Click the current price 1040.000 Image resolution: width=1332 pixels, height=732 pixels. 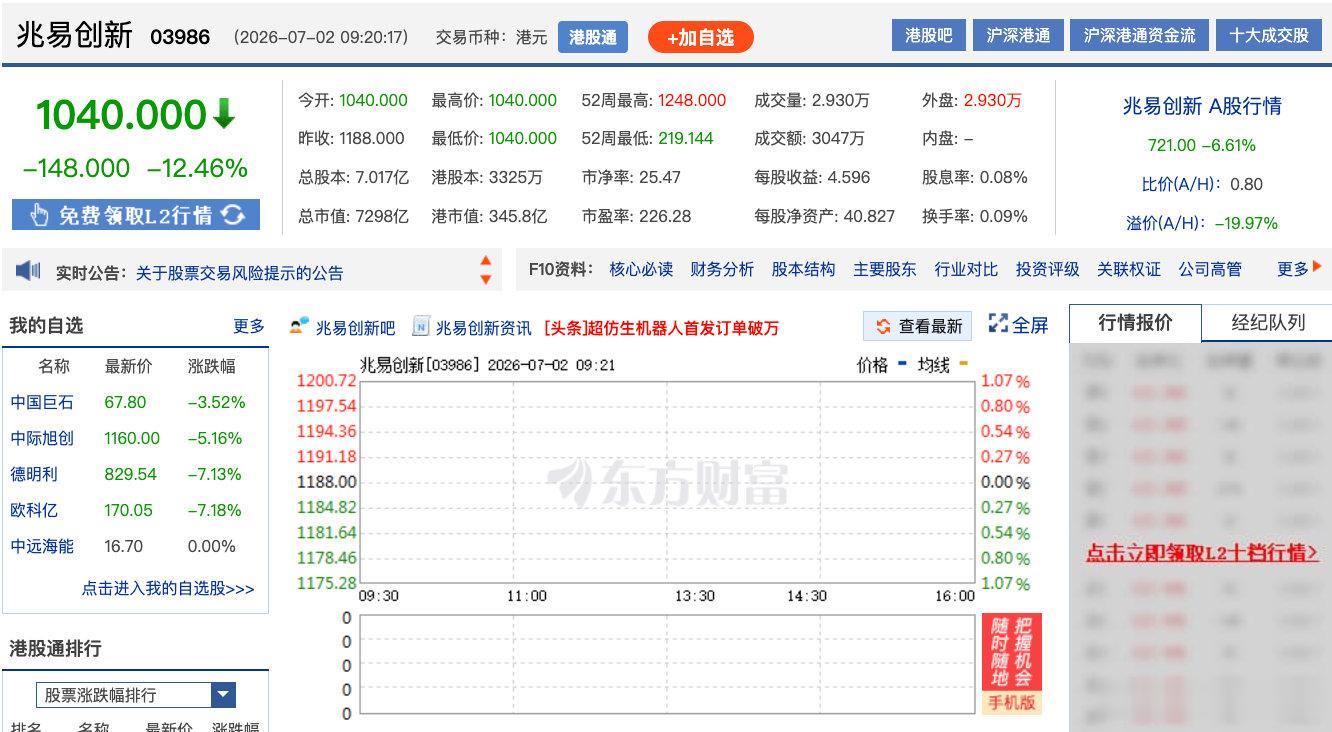121,115
